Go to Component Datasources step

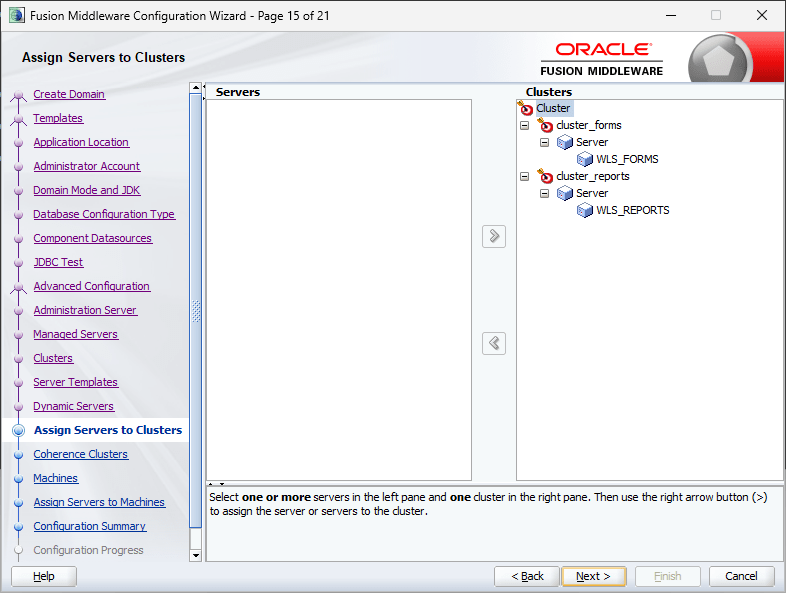click(x=93, y=239)
